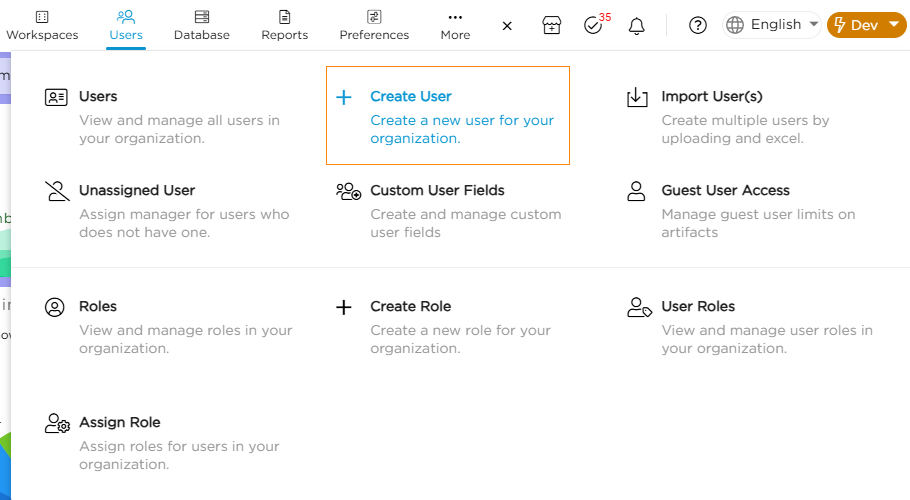Click the notification bell icon
This screenshot has height=500, width=910.
point(636,25)
